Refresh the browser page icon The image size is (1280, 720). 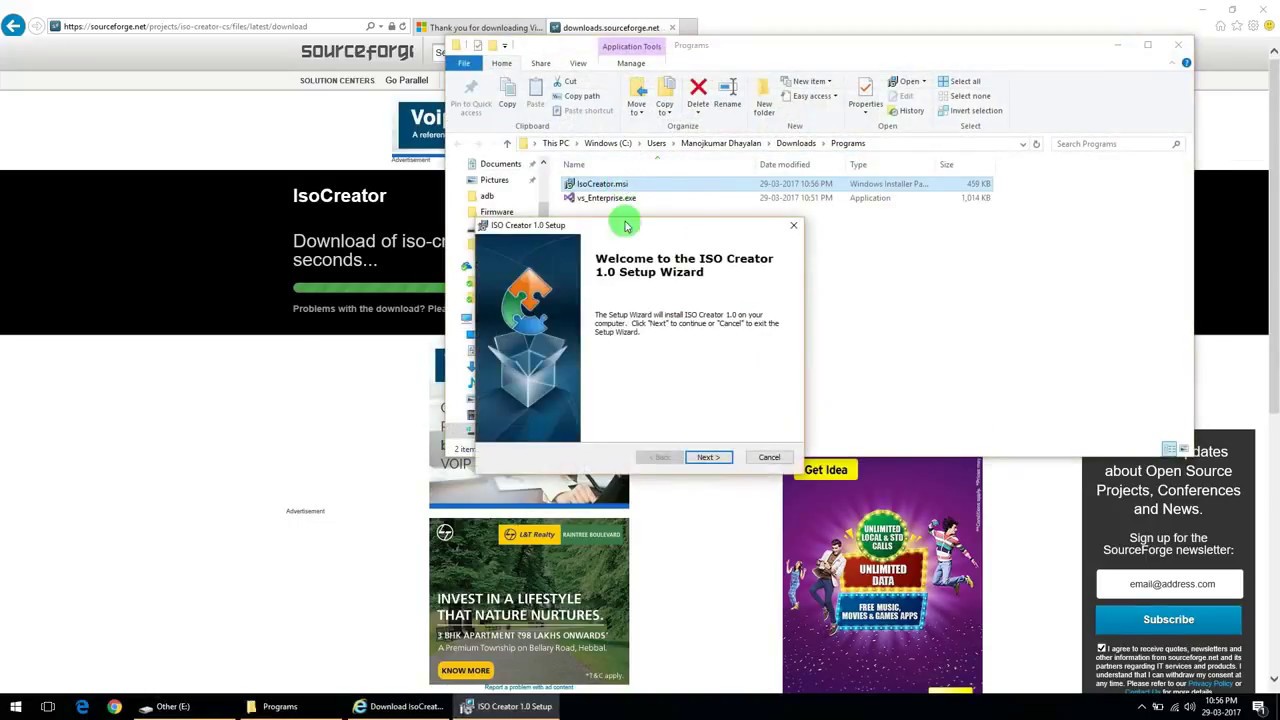[x=403, y=26]
